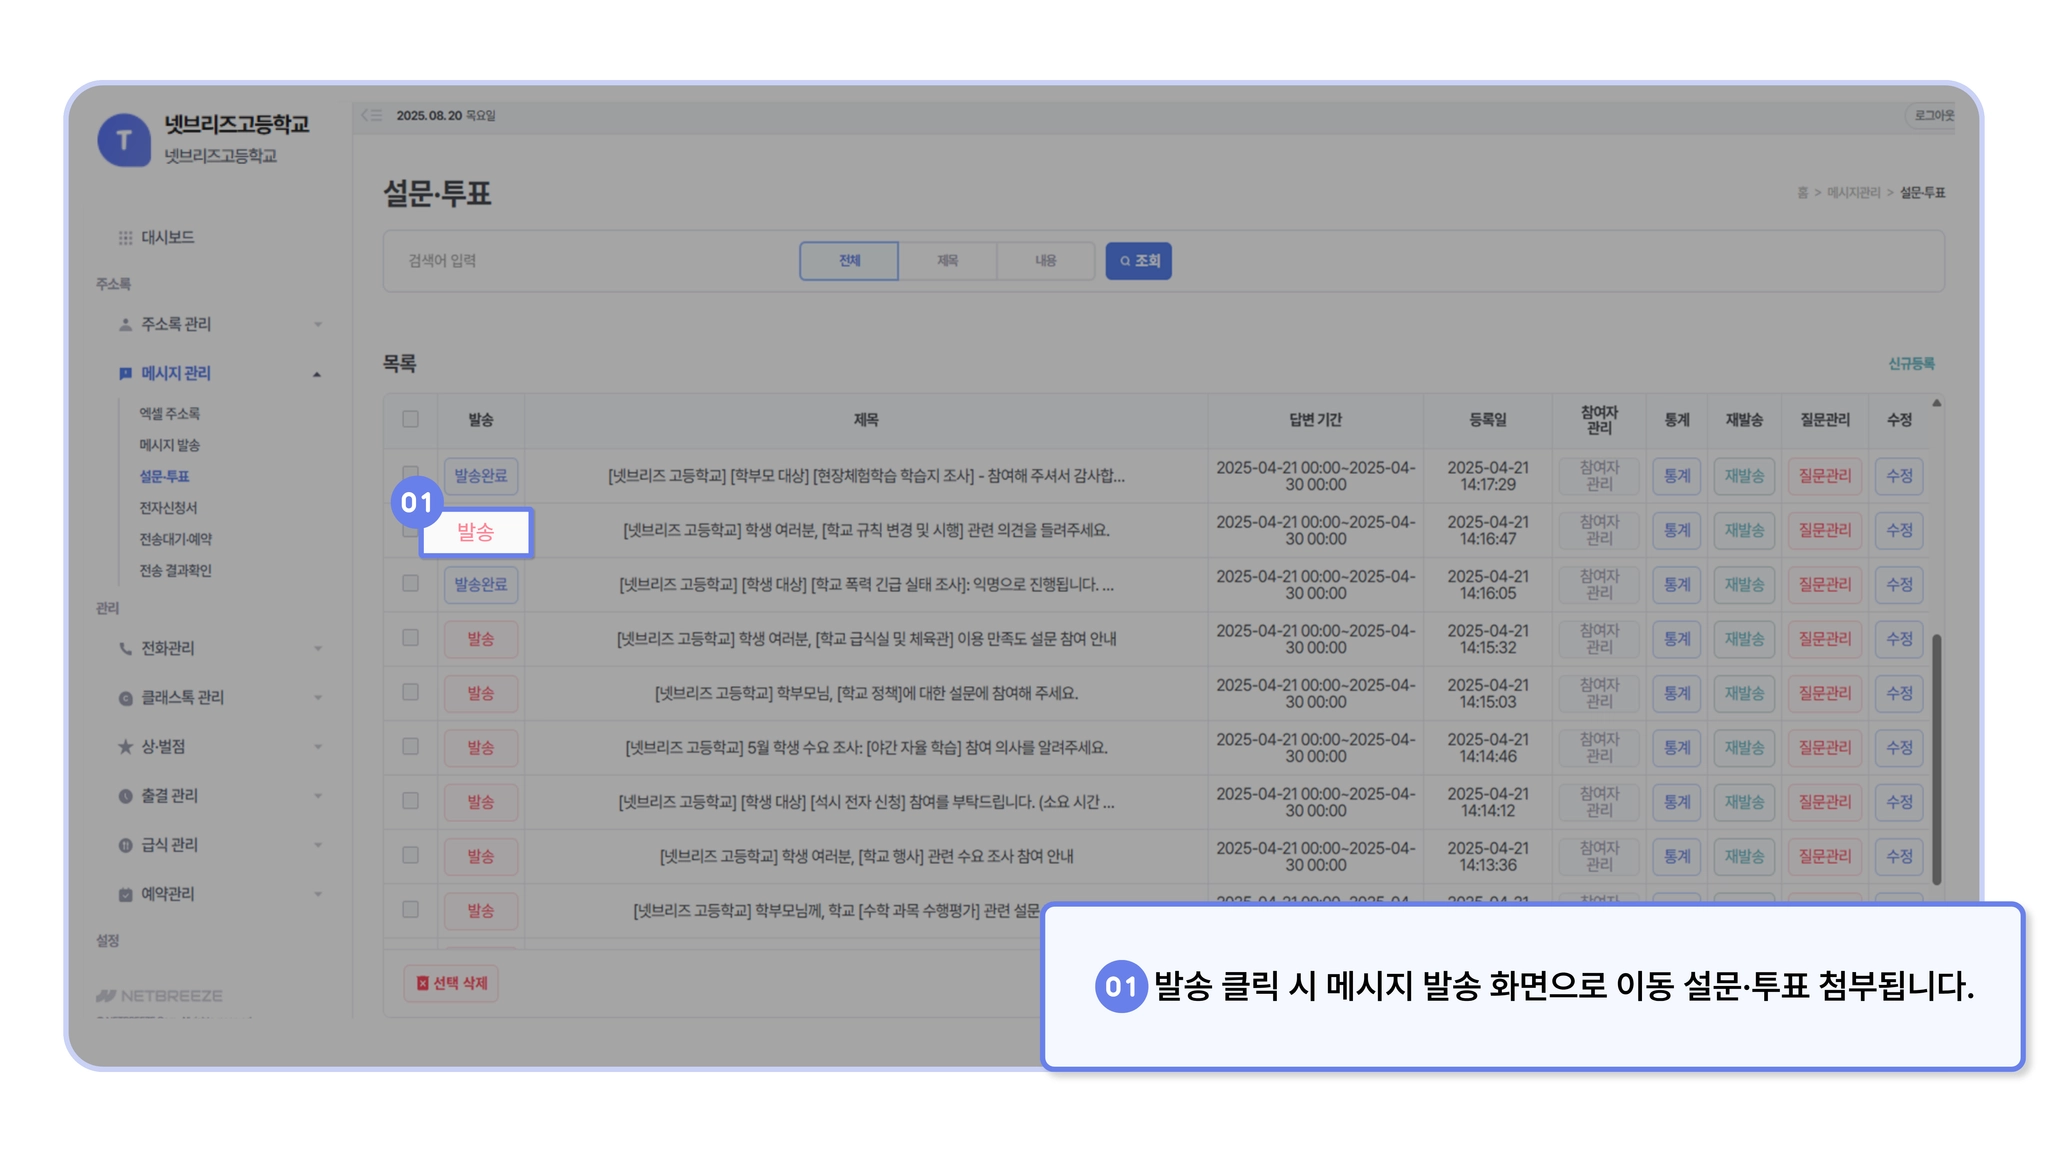Click the 선택 삭제 button
The height and width of the screenshot is (1152, 2048).
tap(452, 984)
